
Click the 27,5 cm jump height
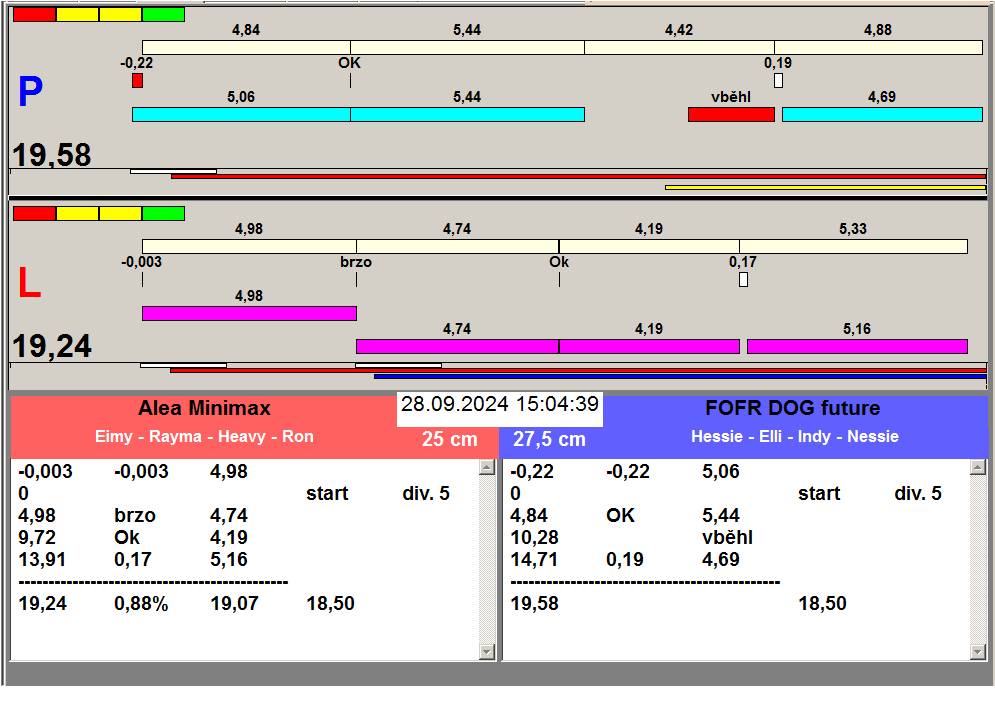click(549, 439)
